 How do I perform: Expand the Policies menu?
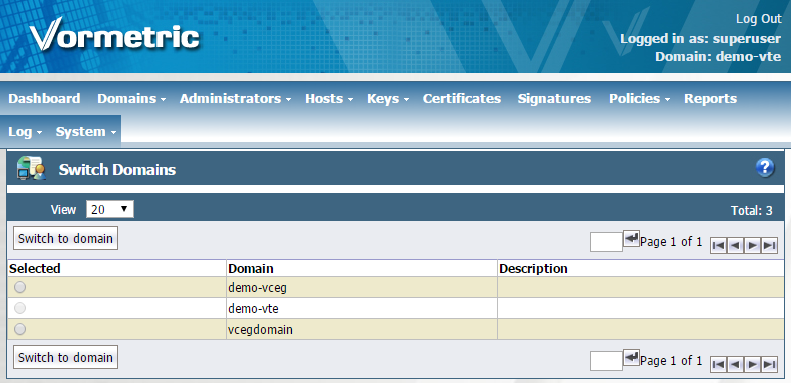coord(639,98)
